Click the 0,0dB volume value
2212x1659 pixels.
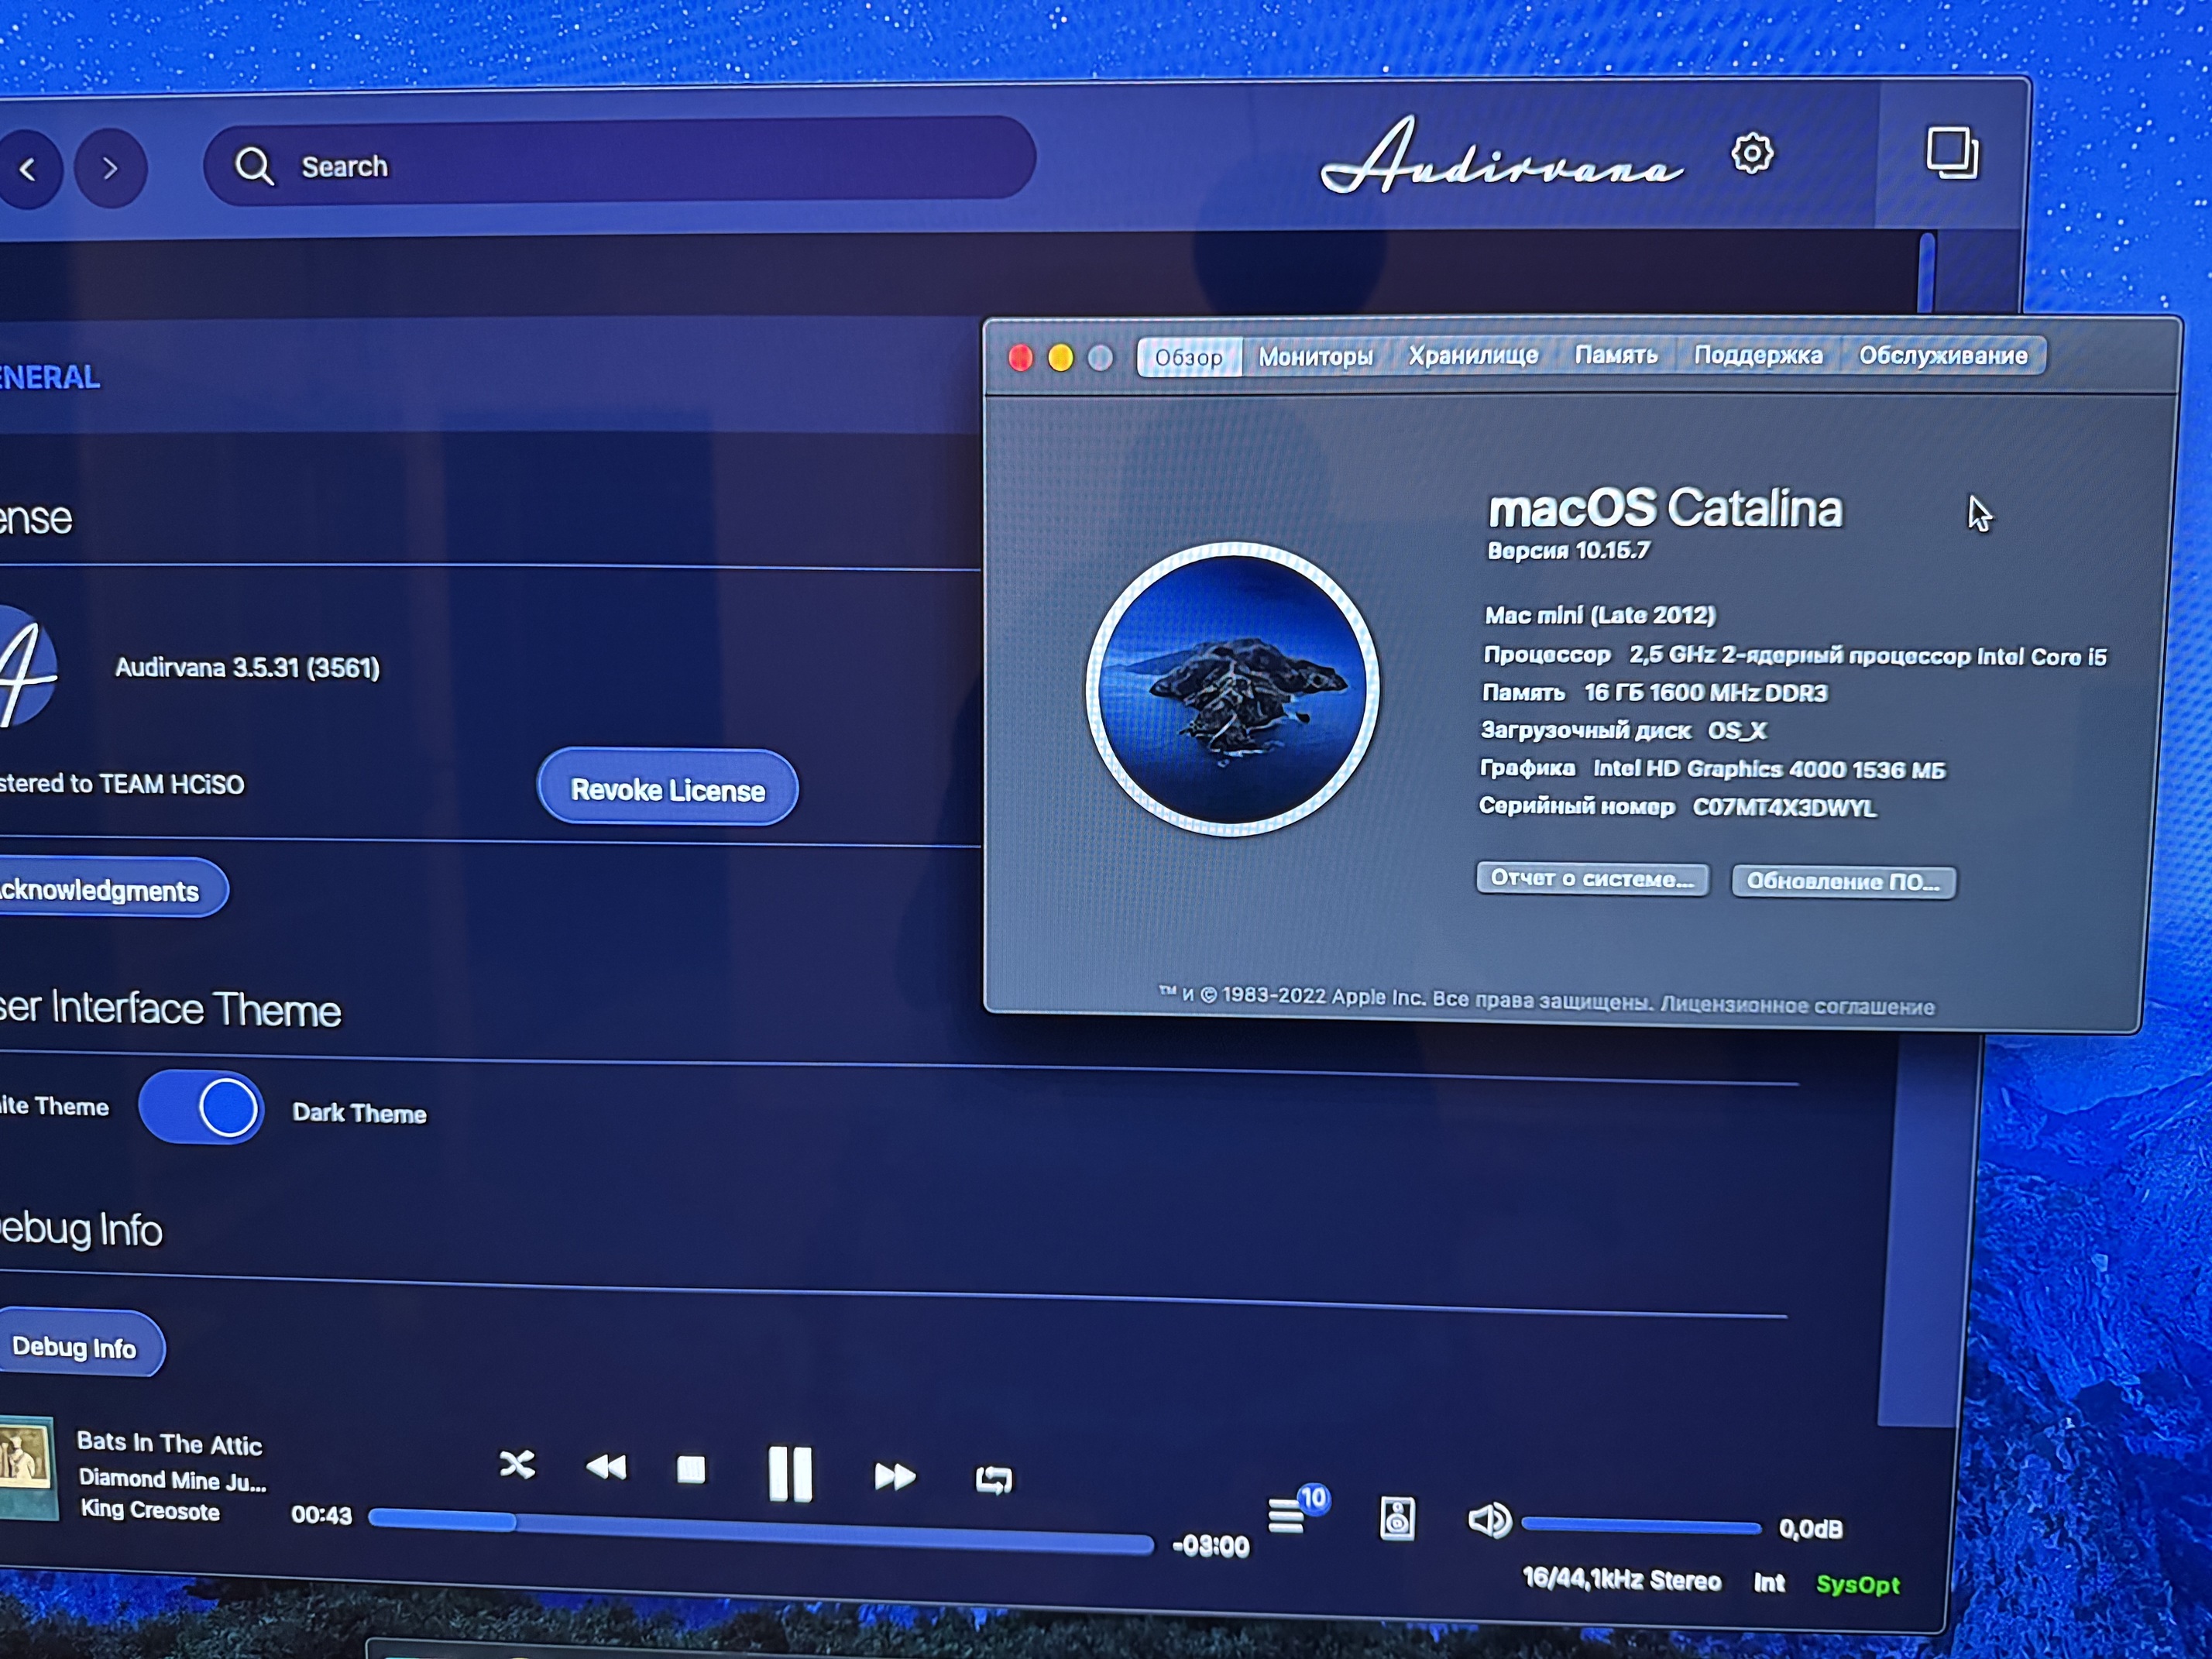point(1810,1529)
